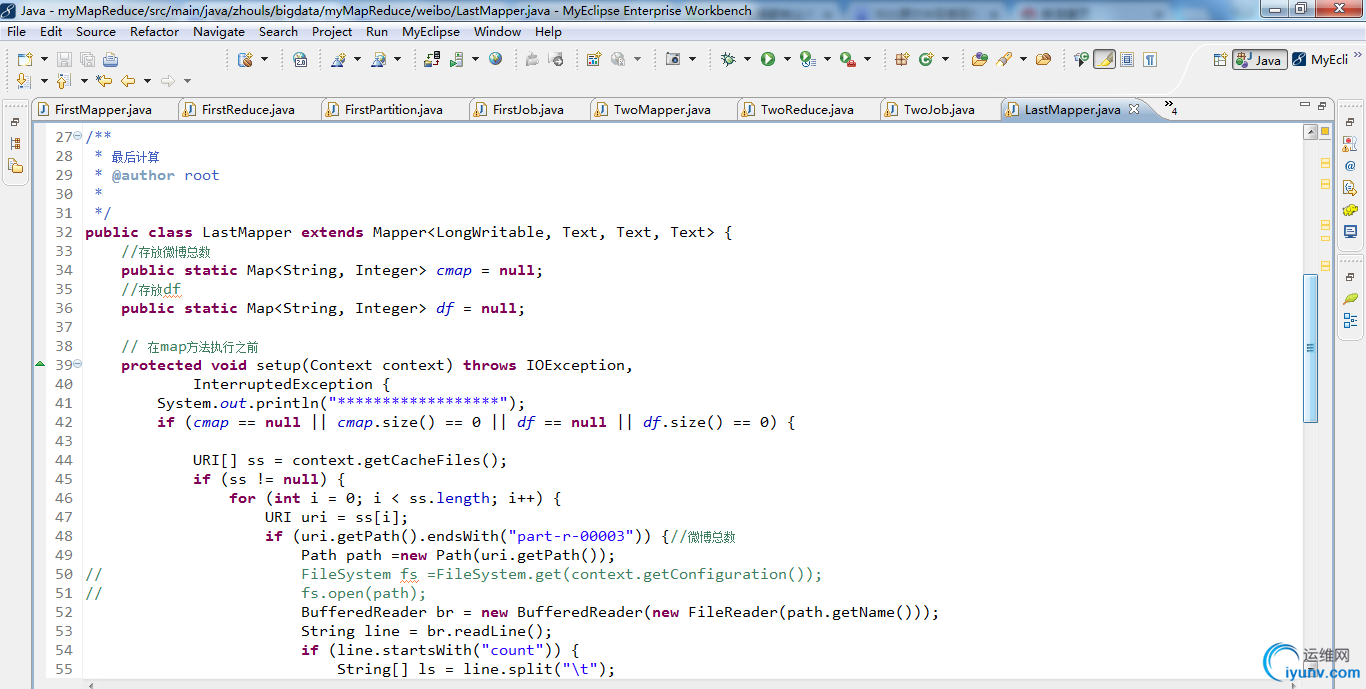Click the vertical scrollbar thumb

(1310, 347)
